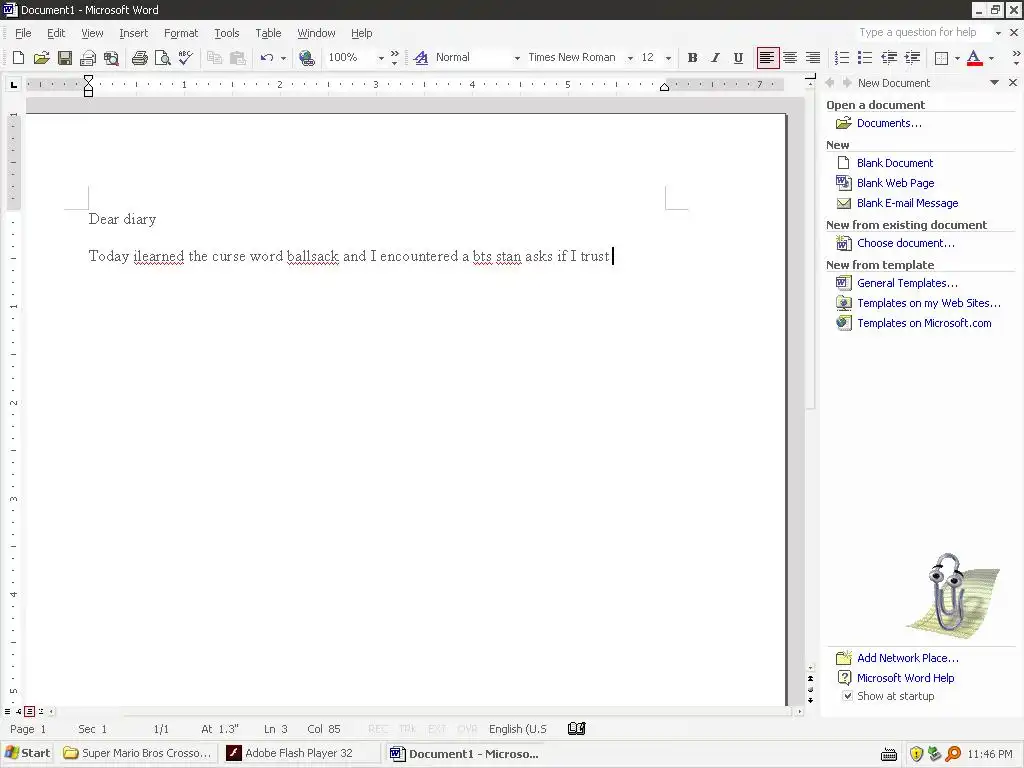Screen dimensions: 1024x768
Task: Open the Style dropdown showing Normal
Action: [x=517, y=58]
